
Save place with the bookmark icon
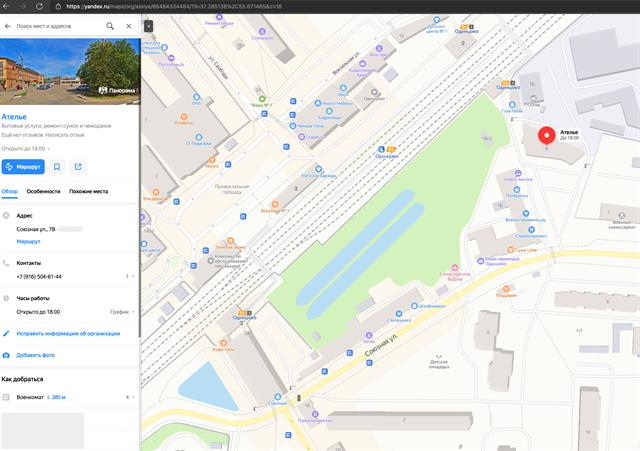(x=57, y=167)
